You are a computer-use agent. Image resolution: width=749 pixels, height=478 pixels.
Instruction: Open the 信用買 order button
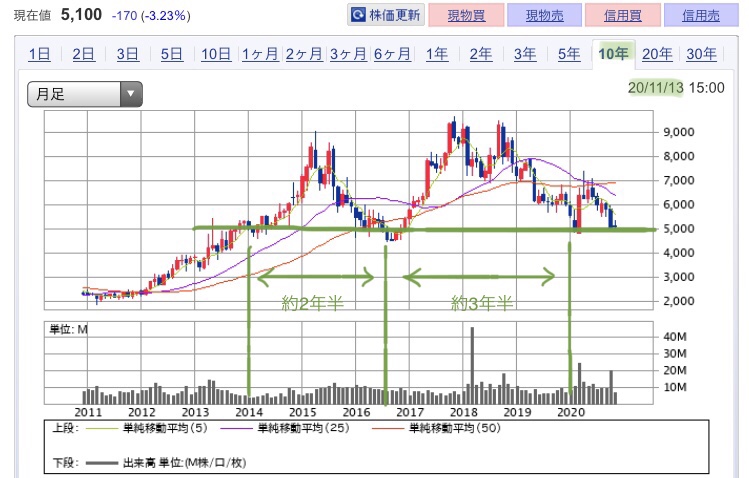coord(623,15)
